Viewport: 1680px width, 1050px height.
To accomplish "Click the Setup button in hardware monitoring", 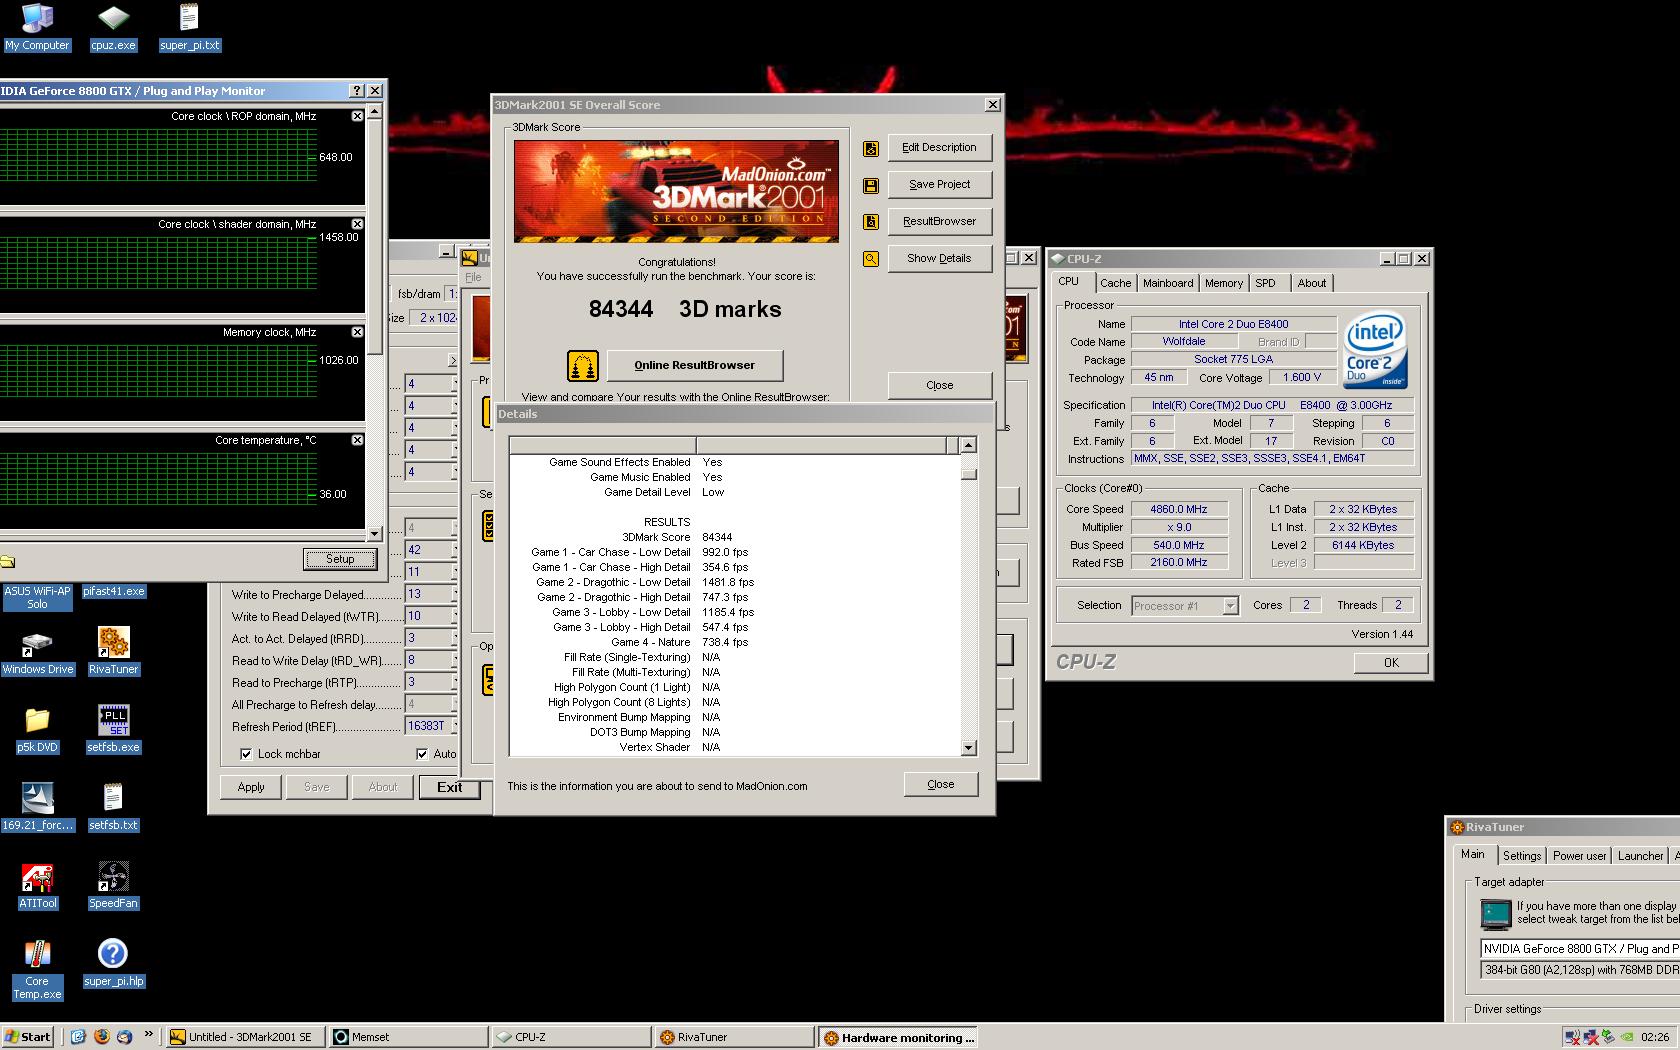I will 340,559.
